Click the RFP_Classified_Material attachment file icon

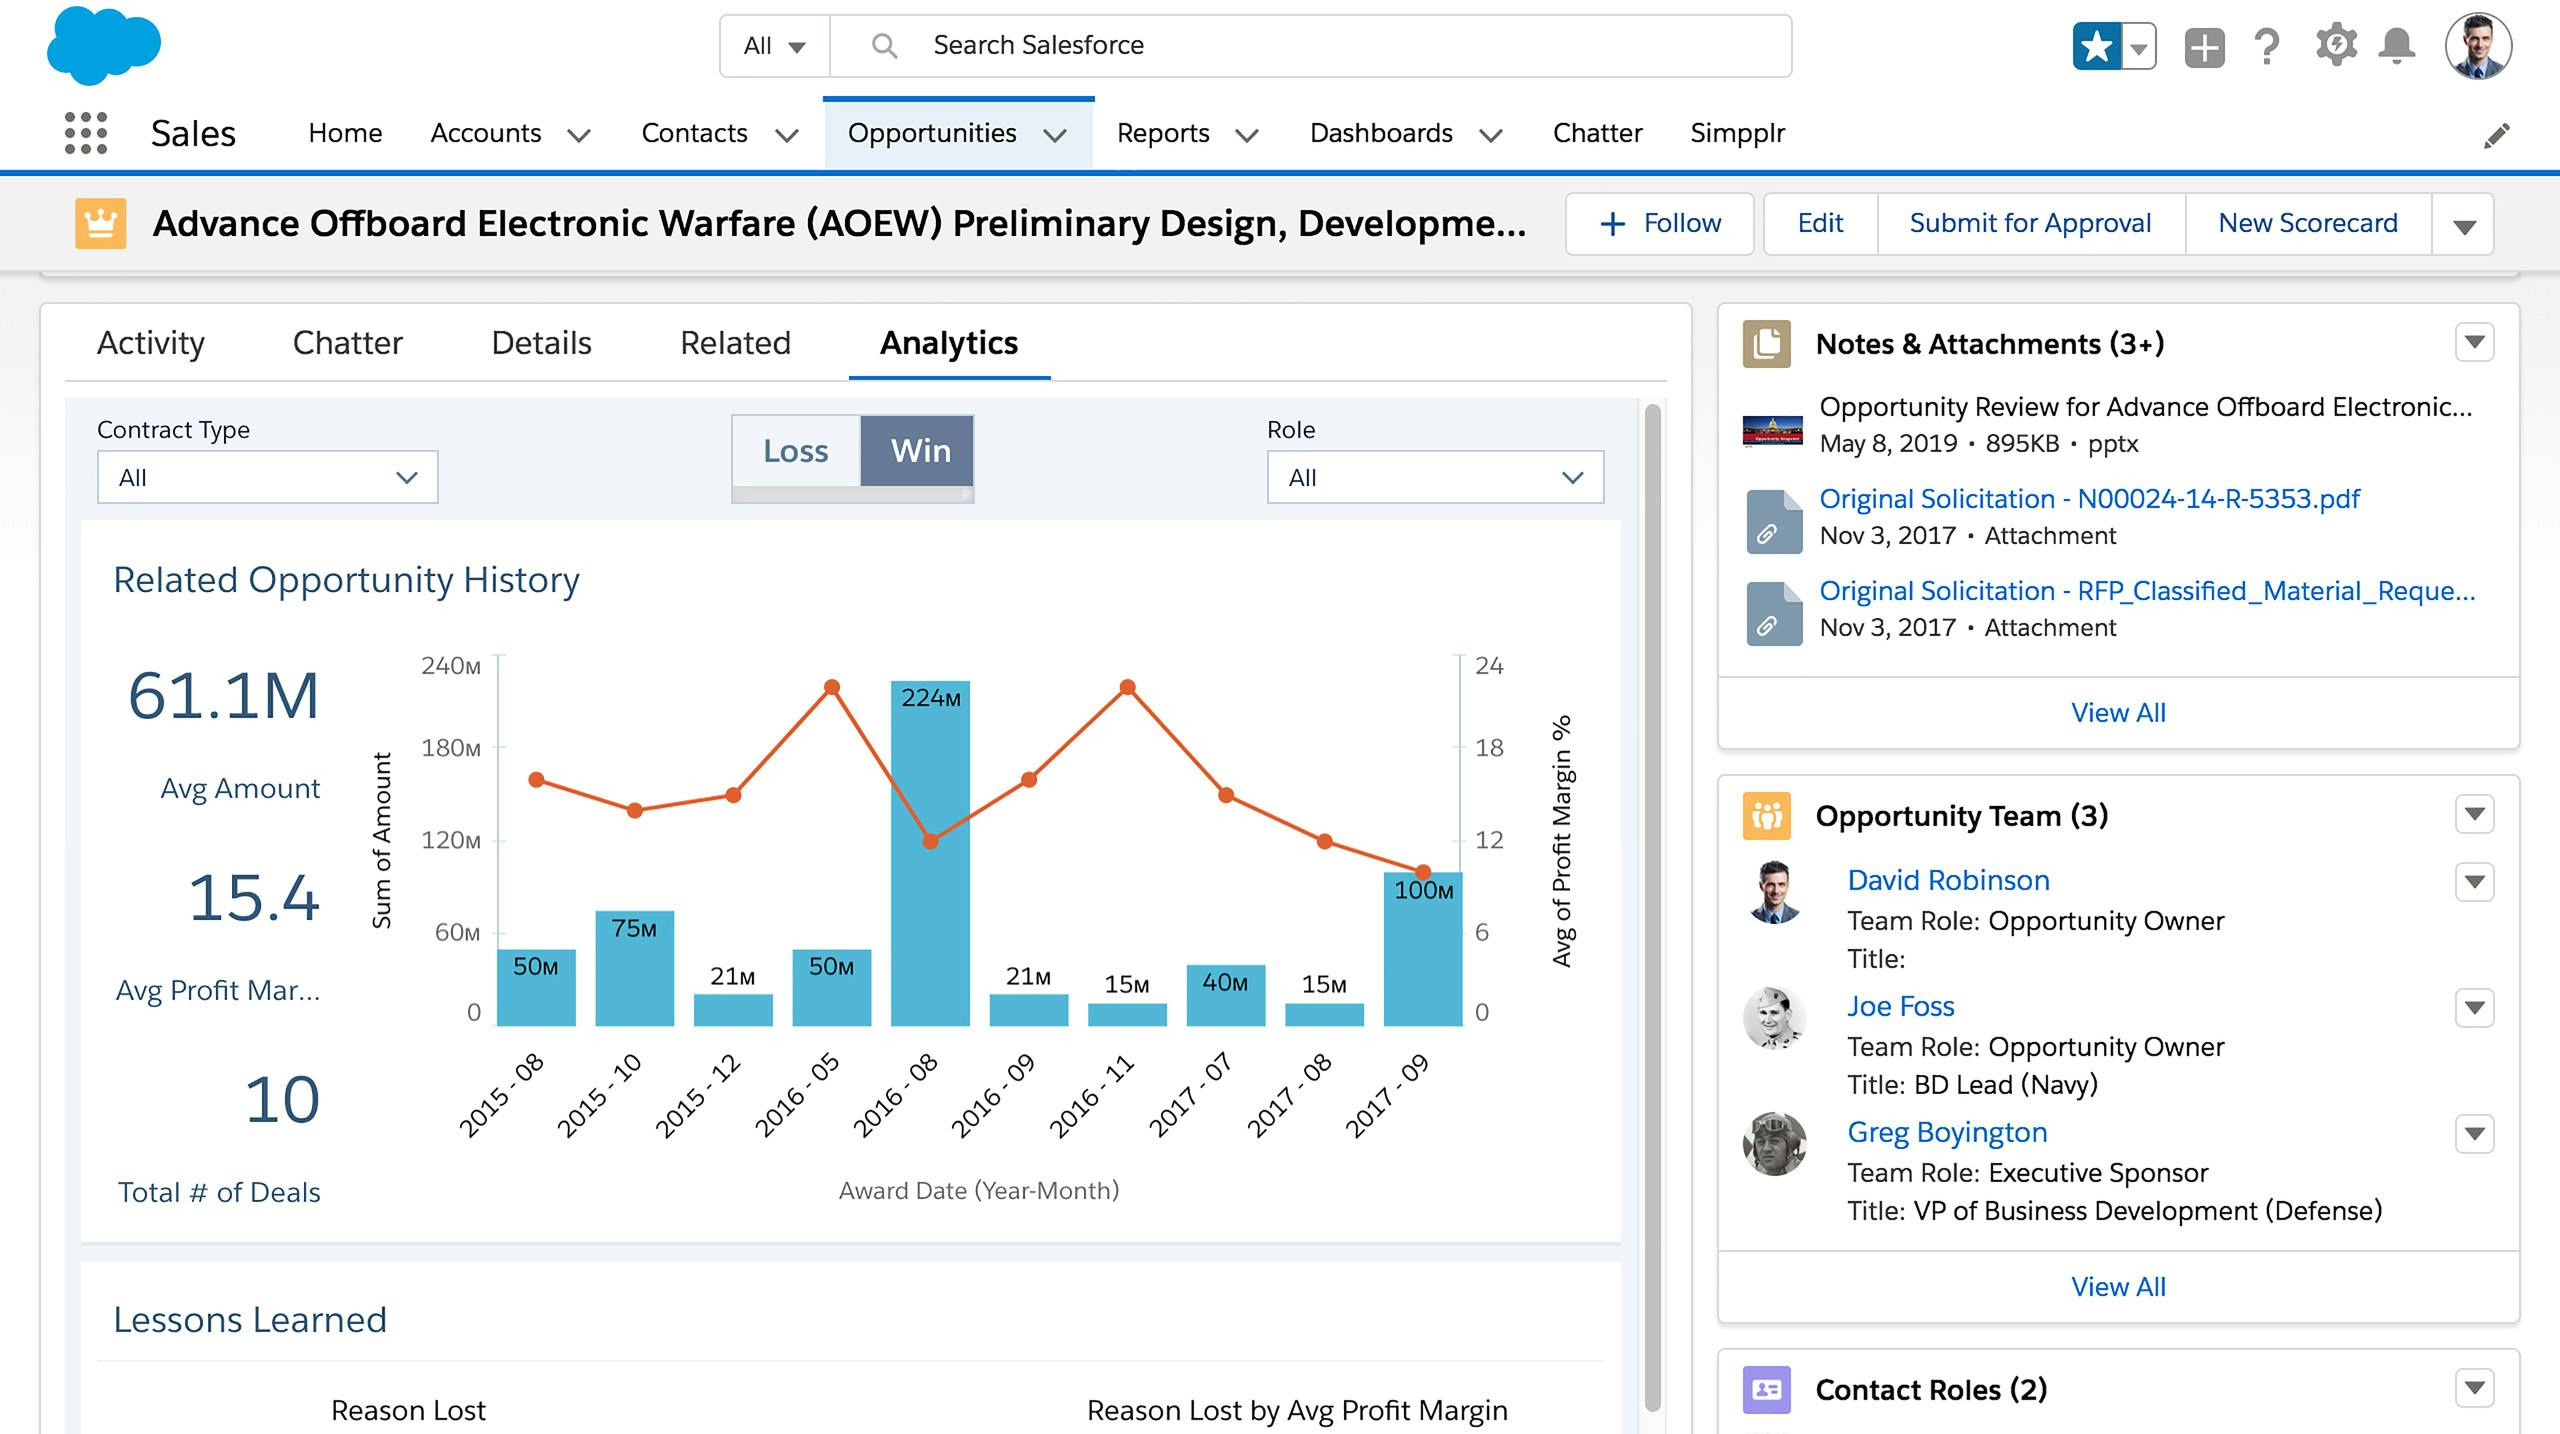coord(1774,613)
